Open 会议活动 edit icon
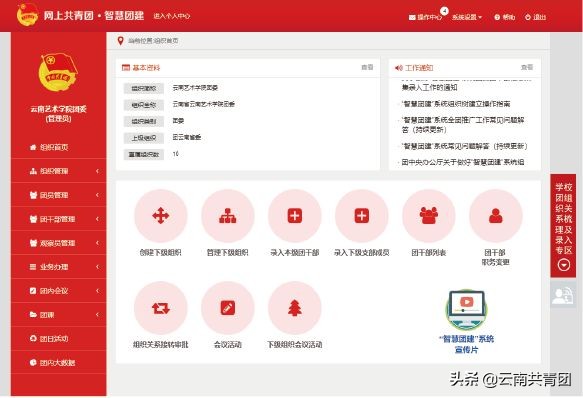The height and width of the screenshot is (398, 583). 228,308
